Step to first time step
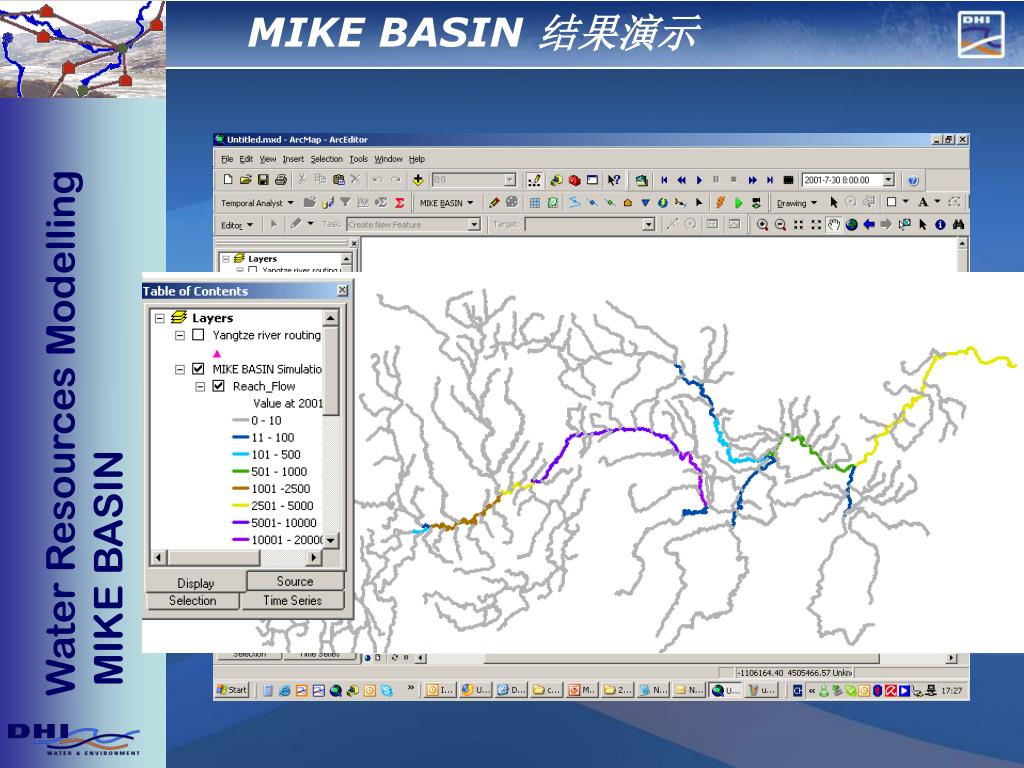 click(664, 180)
